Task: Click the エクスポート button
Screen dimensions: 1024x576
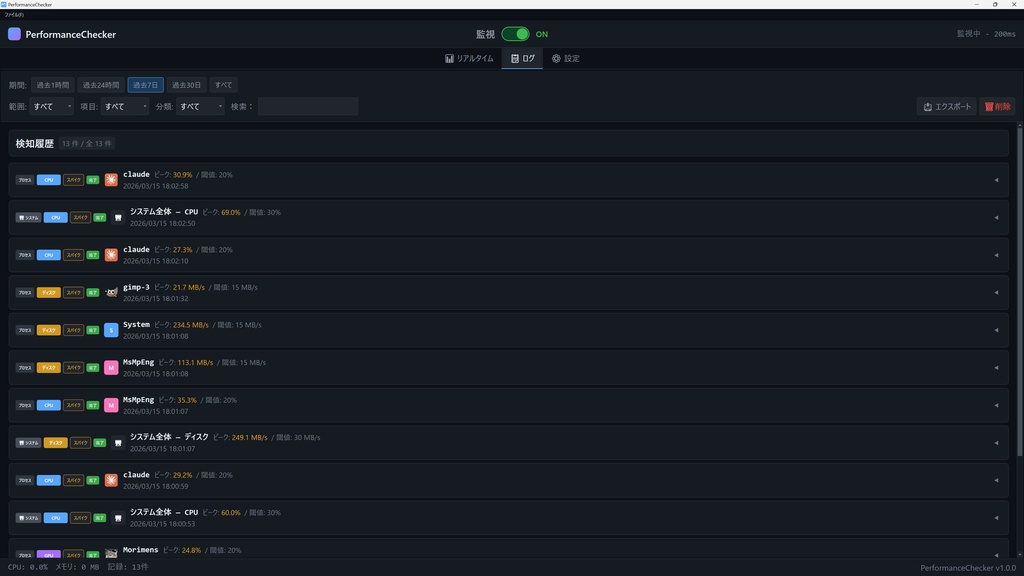Action: pos(947,106)
